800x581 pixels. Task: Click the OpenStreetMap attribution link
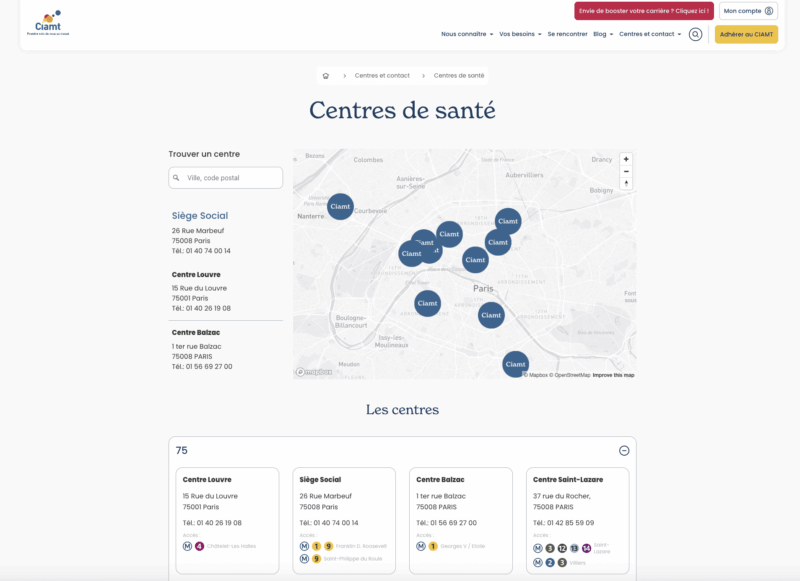(569, 375)
